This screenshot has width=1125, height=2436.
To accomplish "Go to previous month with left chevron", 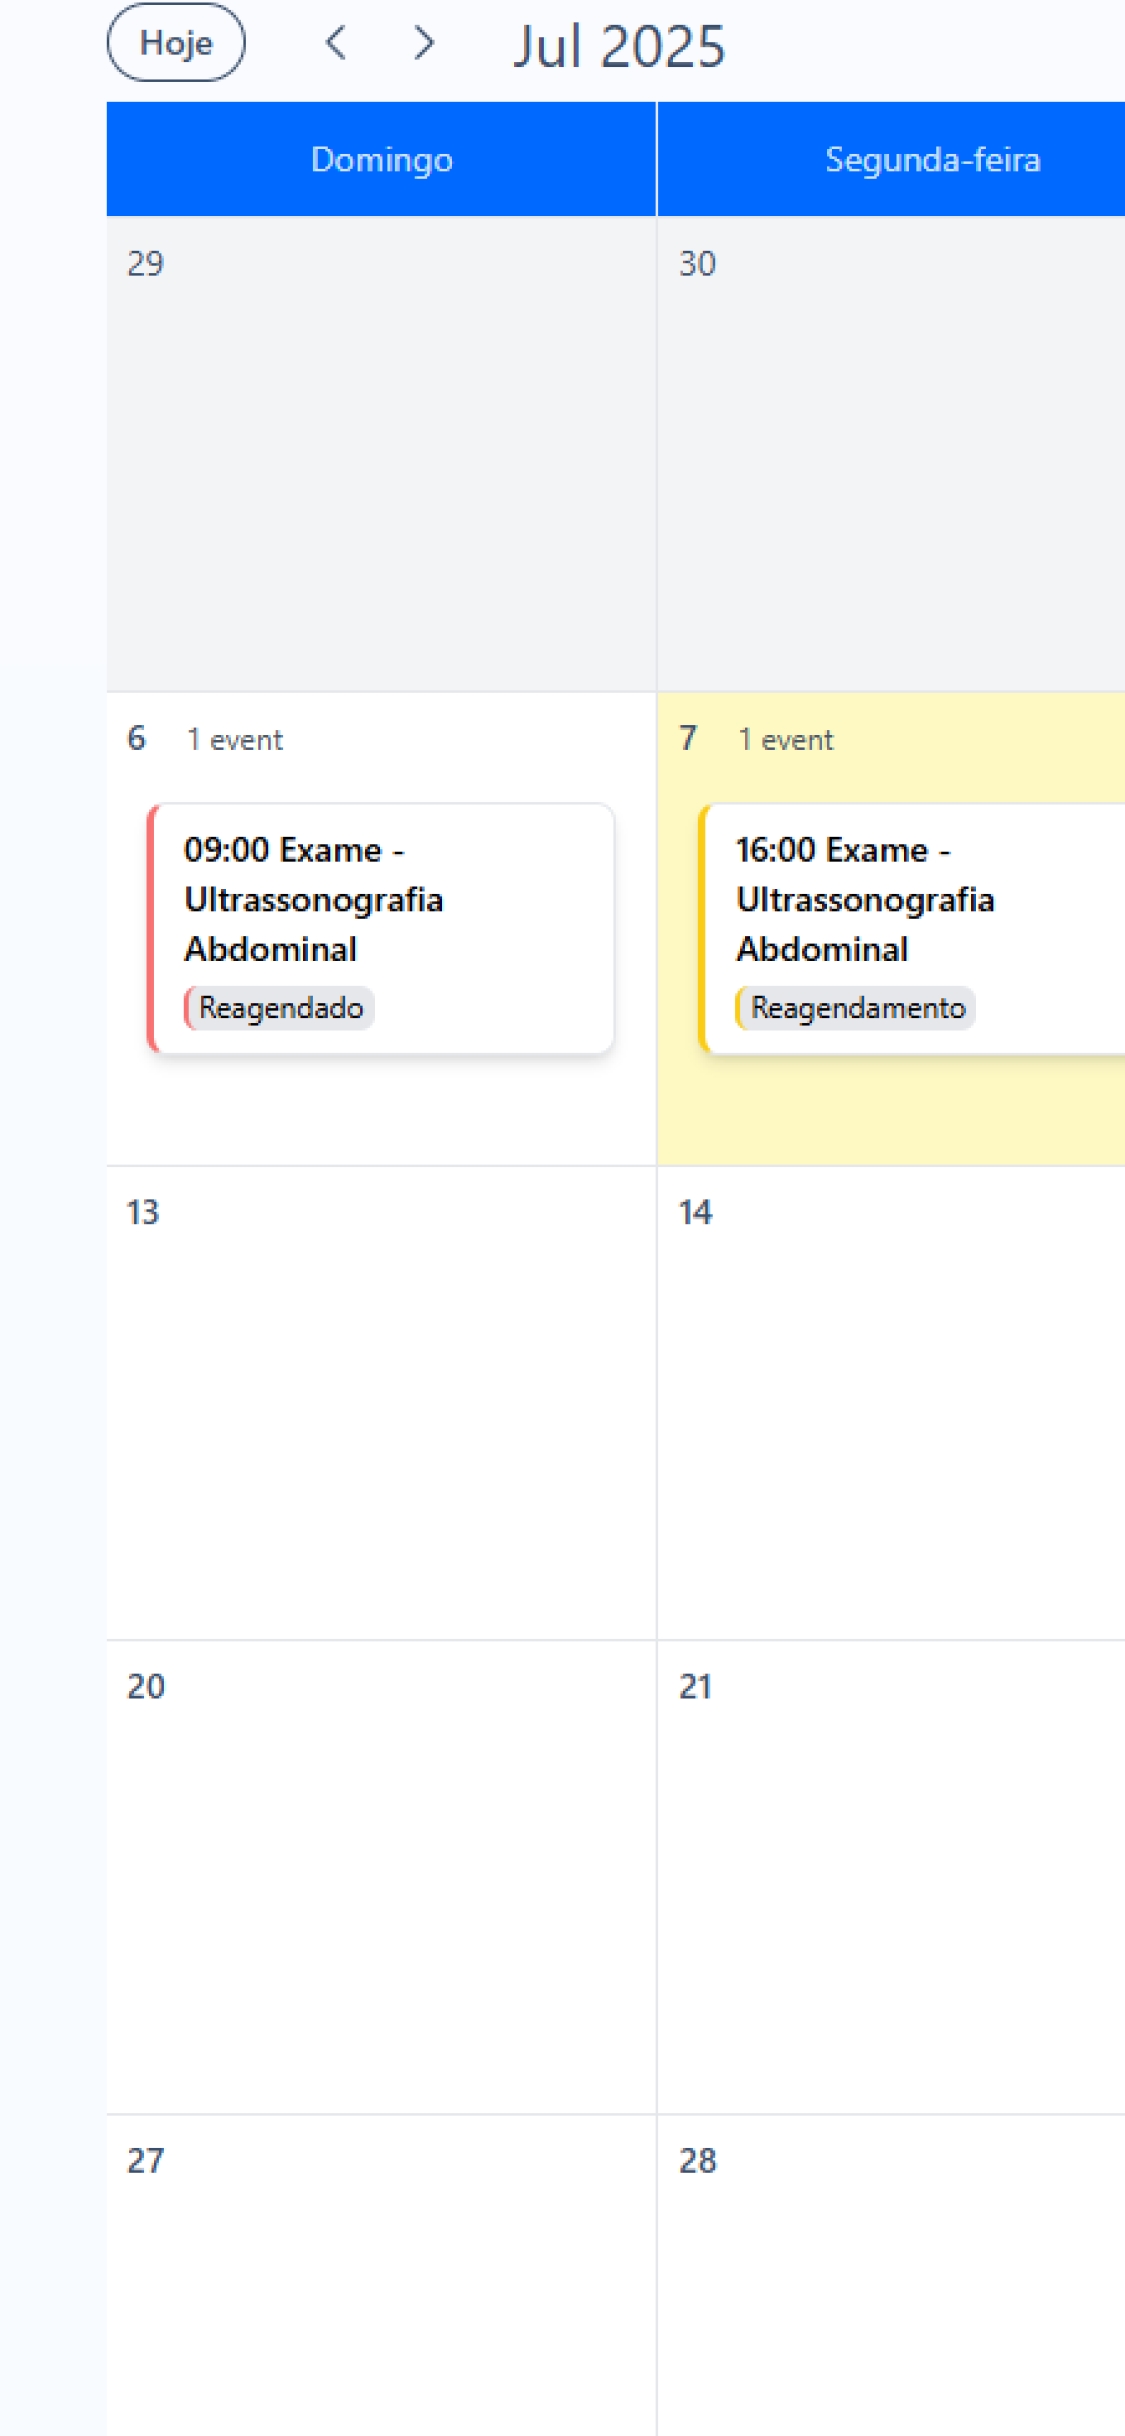I will (x=337, y=43).
